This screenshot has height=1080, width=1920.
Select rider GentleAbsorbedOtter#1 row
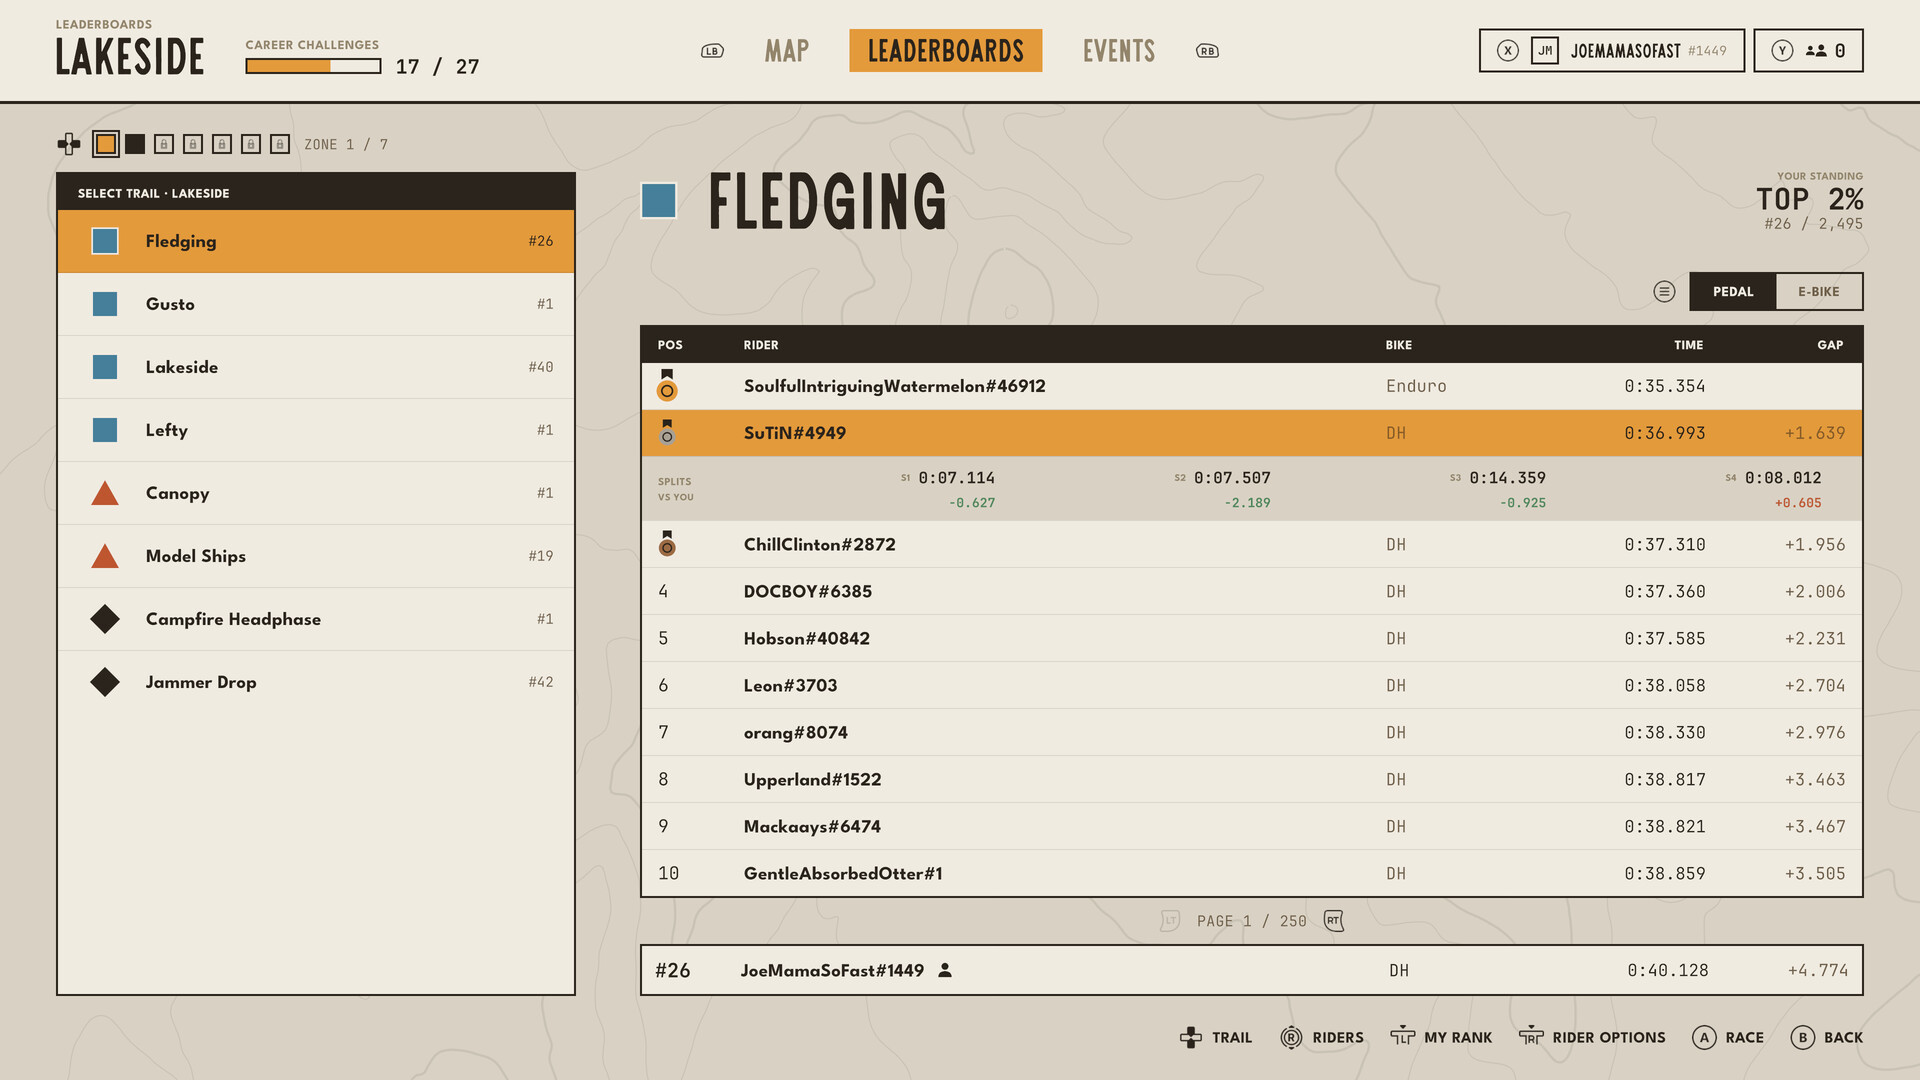1252,873
